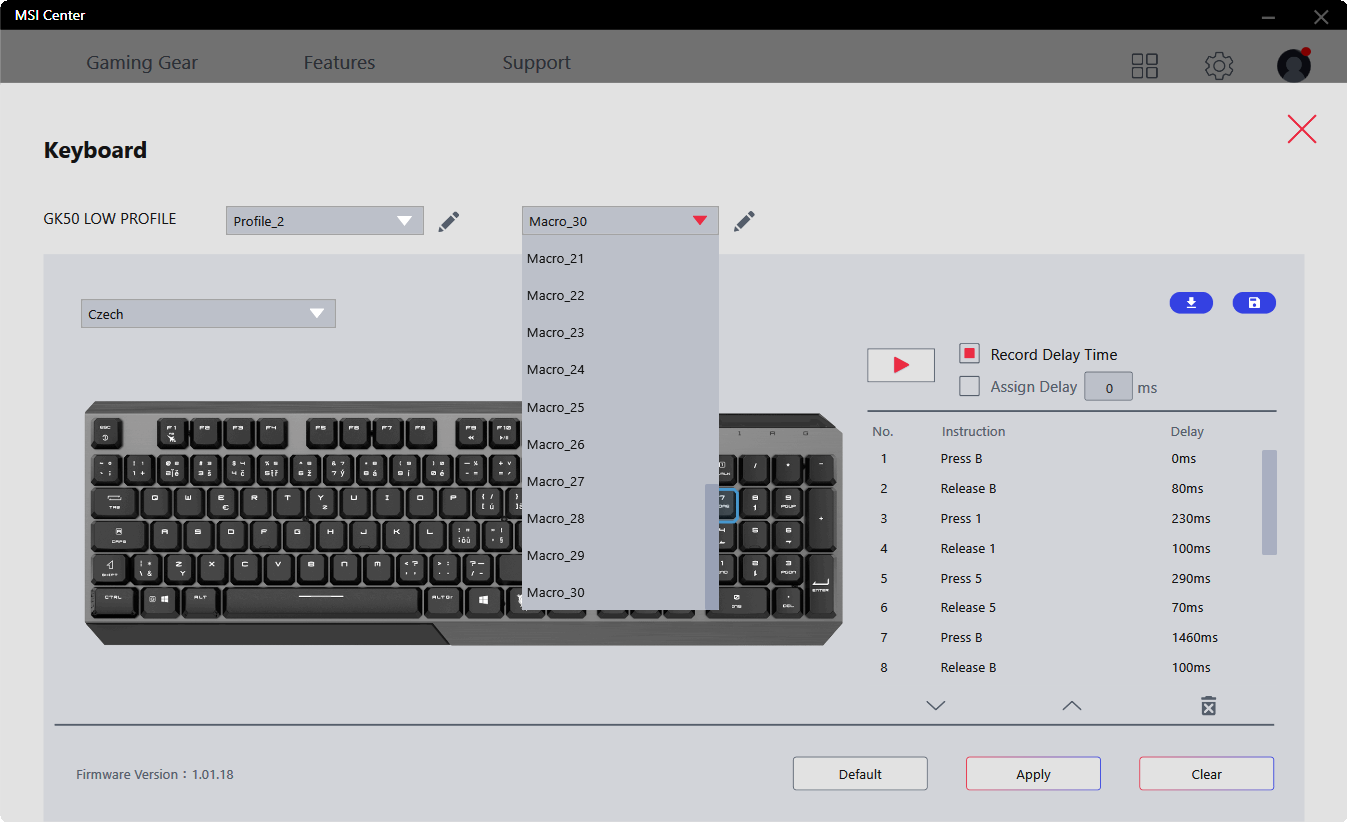Click the Clear button
This screenshot has height=822, width=1347.
pos(1206,774)
